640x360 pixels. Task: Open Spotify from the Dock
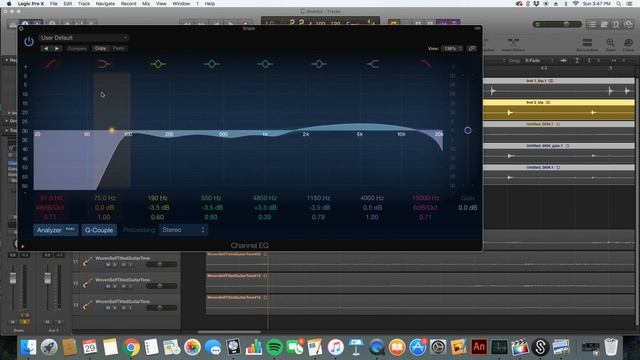pyautogui.click(x=274, y=347)
